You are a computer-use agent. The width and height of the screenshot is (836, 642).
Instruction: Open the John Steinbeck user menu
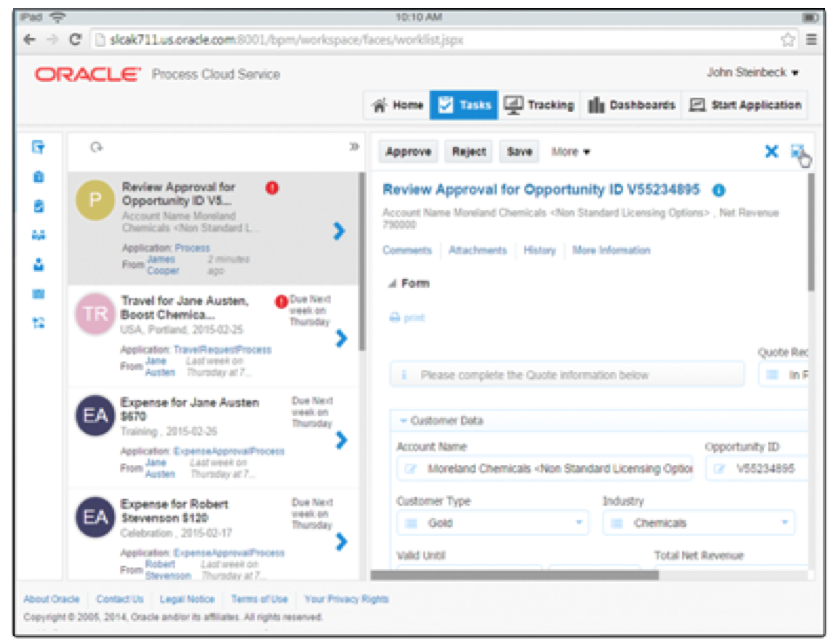click(752, 73)
